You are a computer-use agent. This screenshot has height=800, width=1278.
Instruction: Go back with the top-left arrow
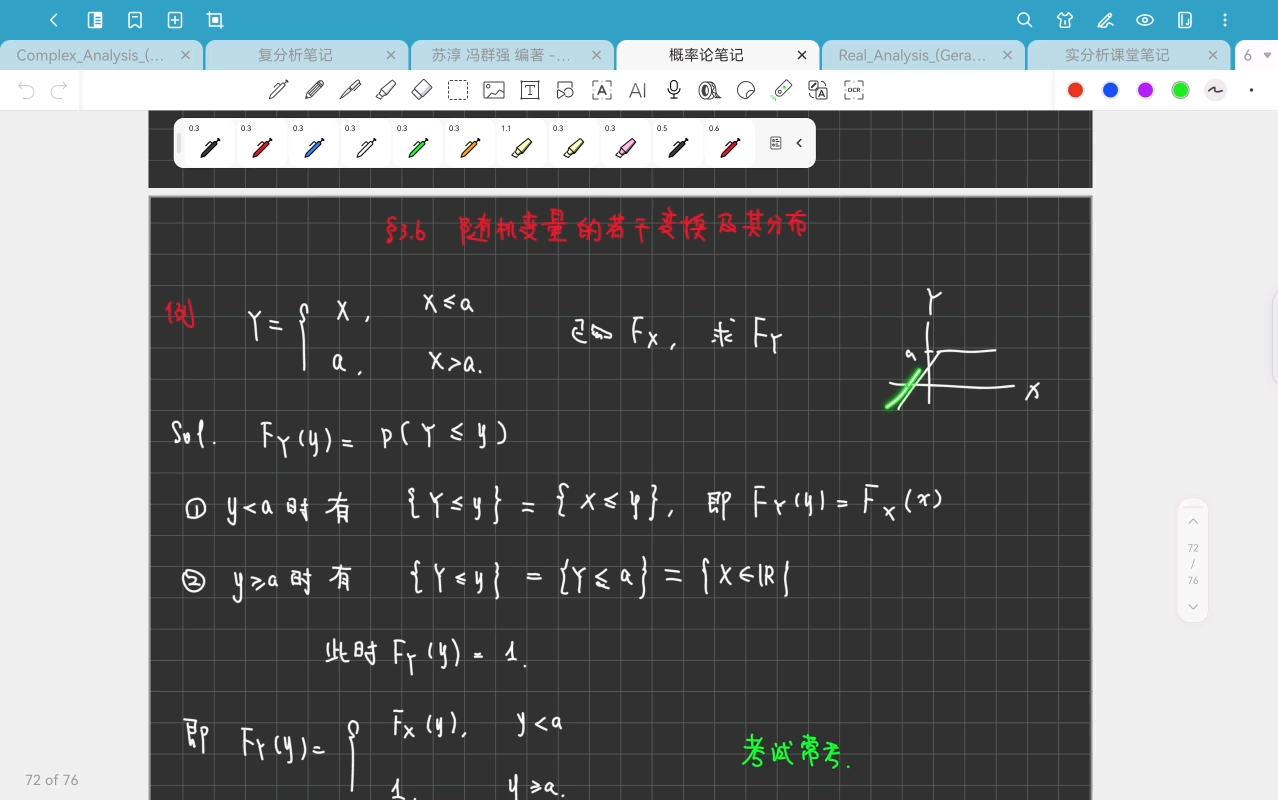(54, 20)
